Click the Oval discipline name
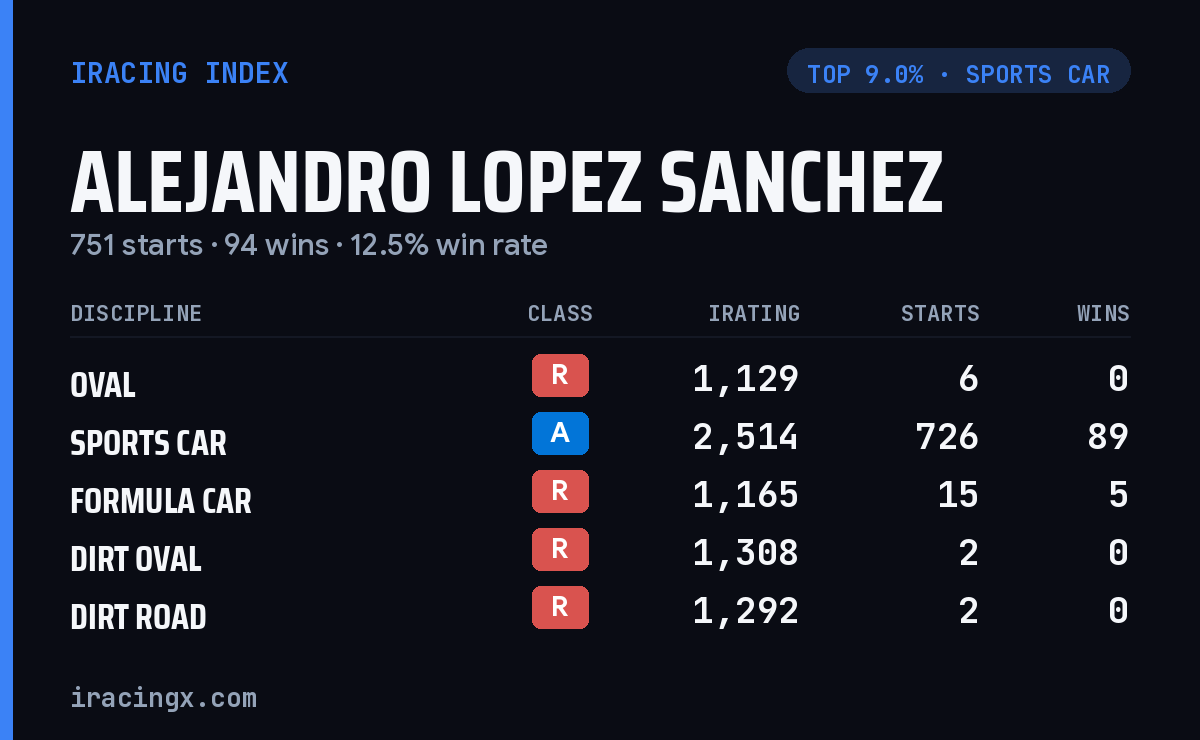The width and height of the screenshot is (1200, 740). (x=103, y=385)
